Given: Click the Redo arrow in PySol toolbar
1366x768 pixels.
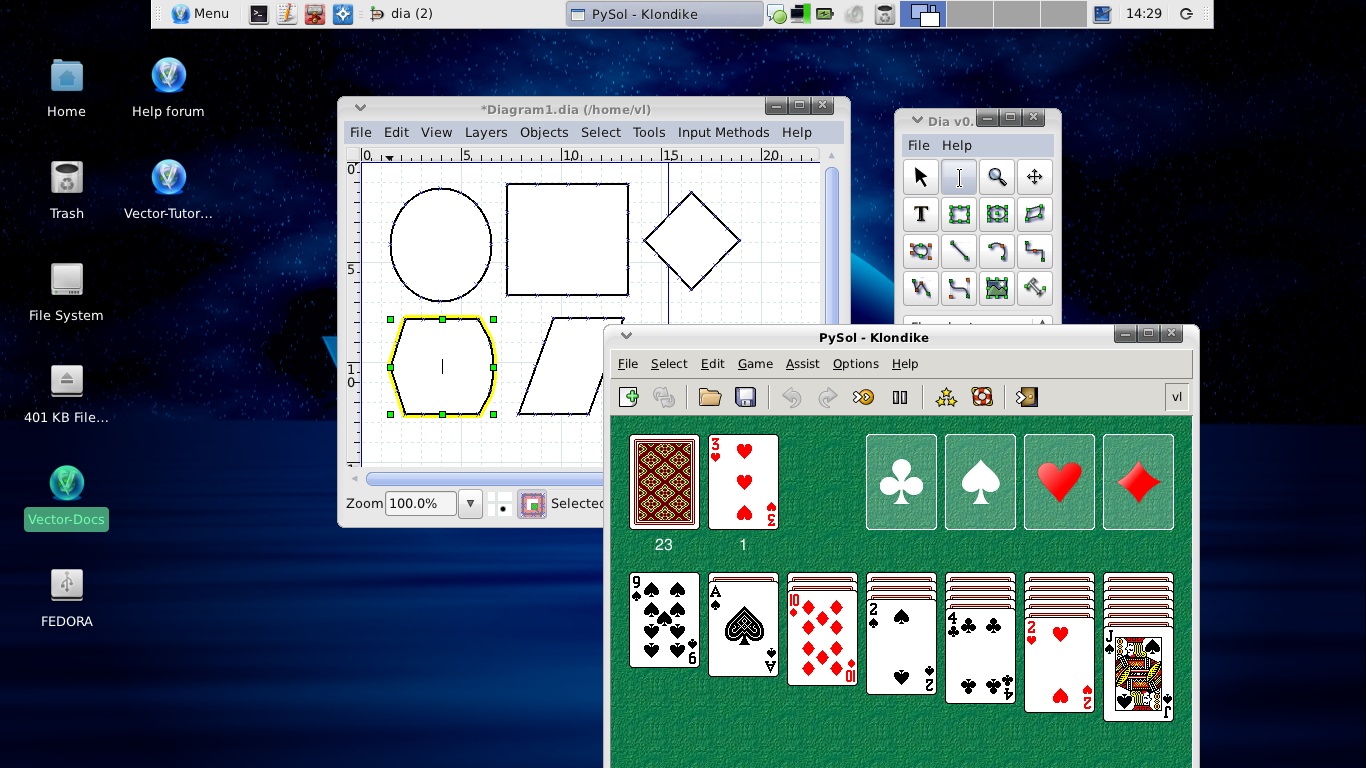Looking at the screenshot, I should tap(827, 397).
